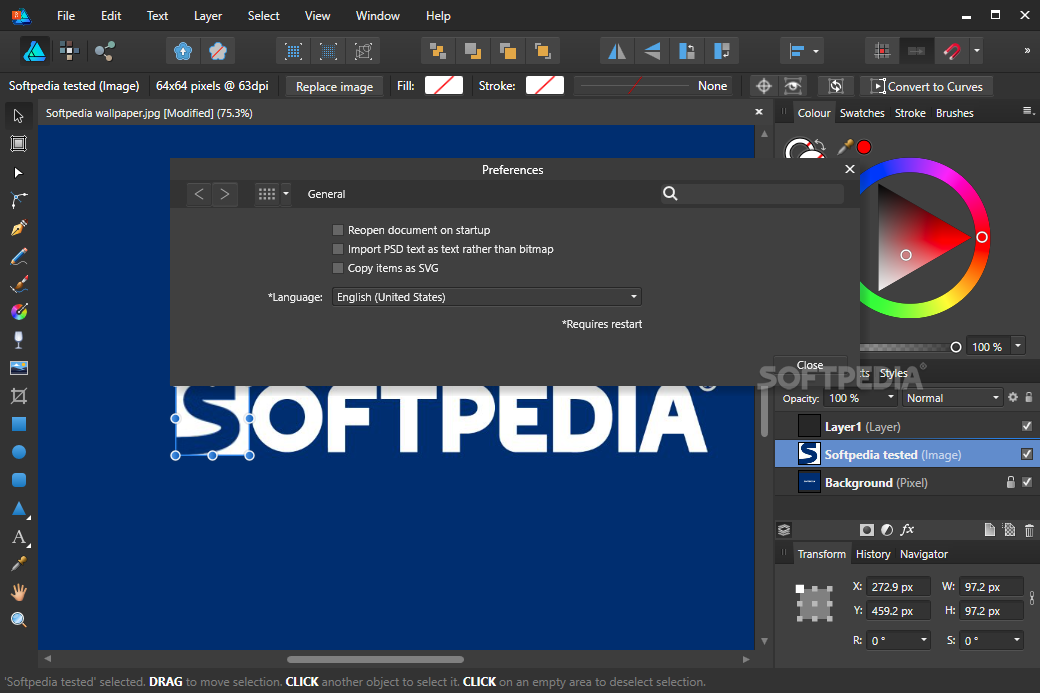Enable Copy items as SVG
The width and height of the screenshot is (1040, 693).
338,268
